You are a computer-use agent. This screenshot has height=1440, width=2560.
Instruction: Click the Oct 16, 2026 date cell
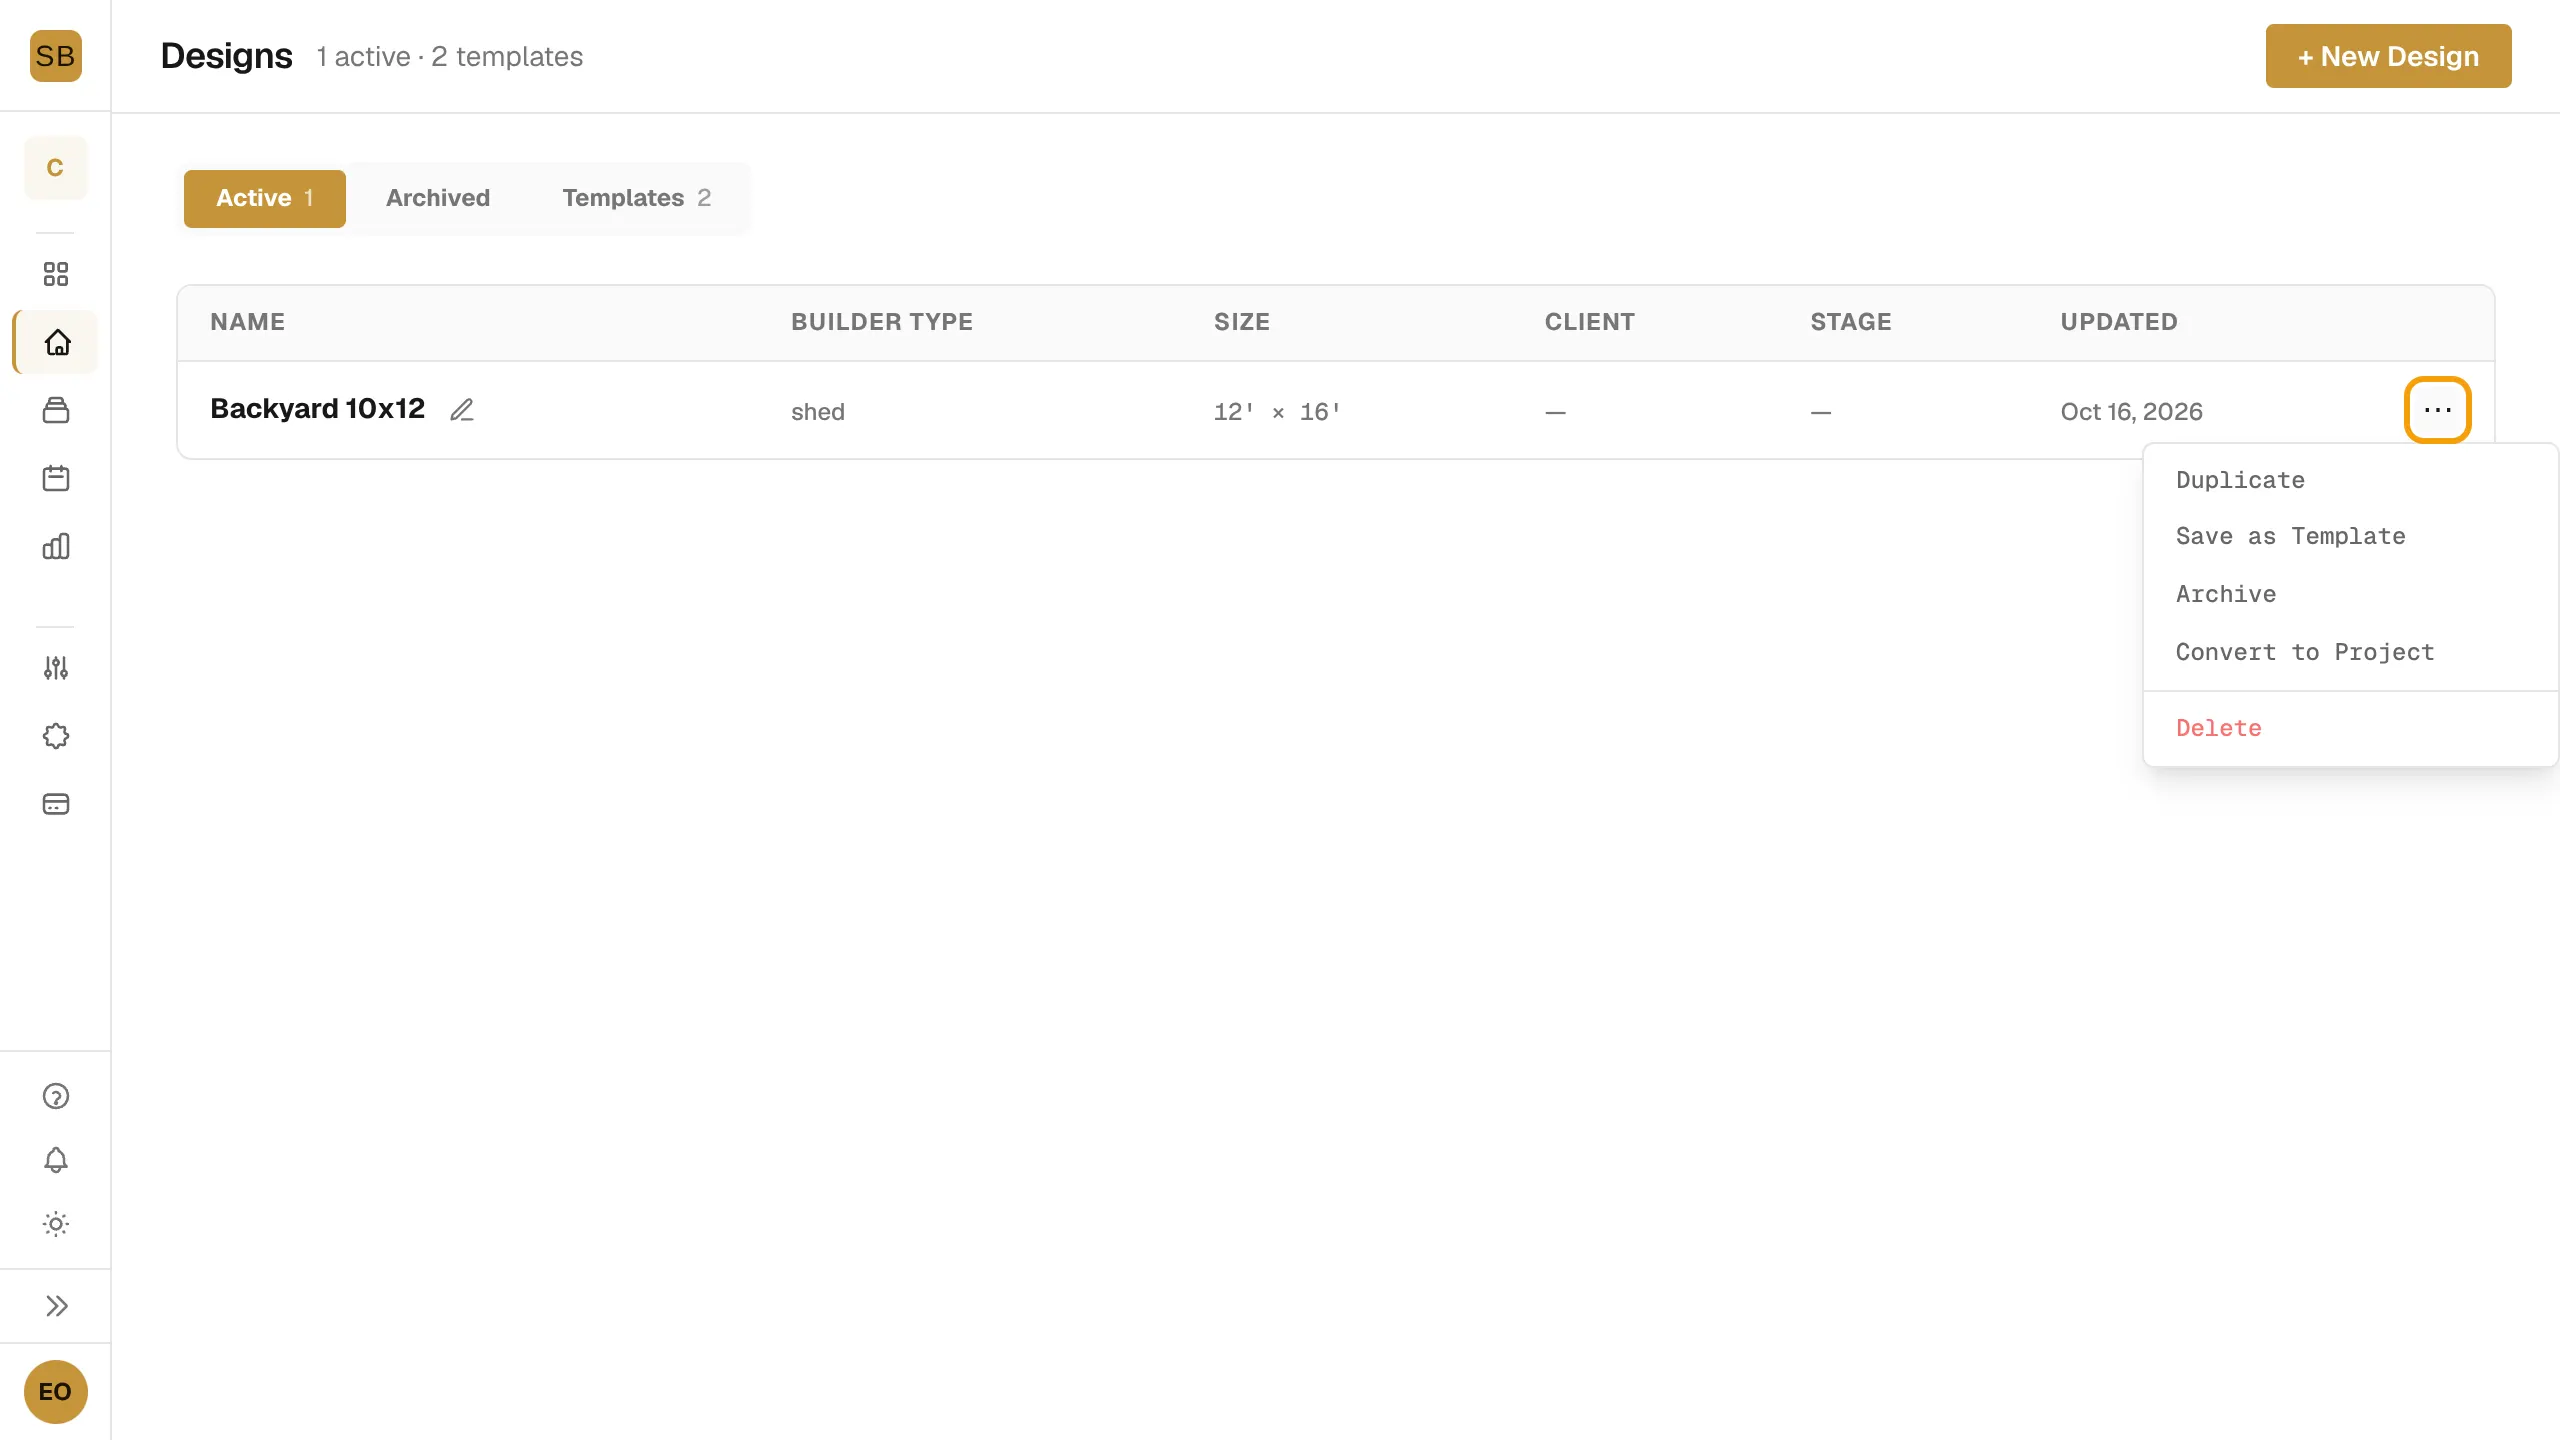[2131, 412]
